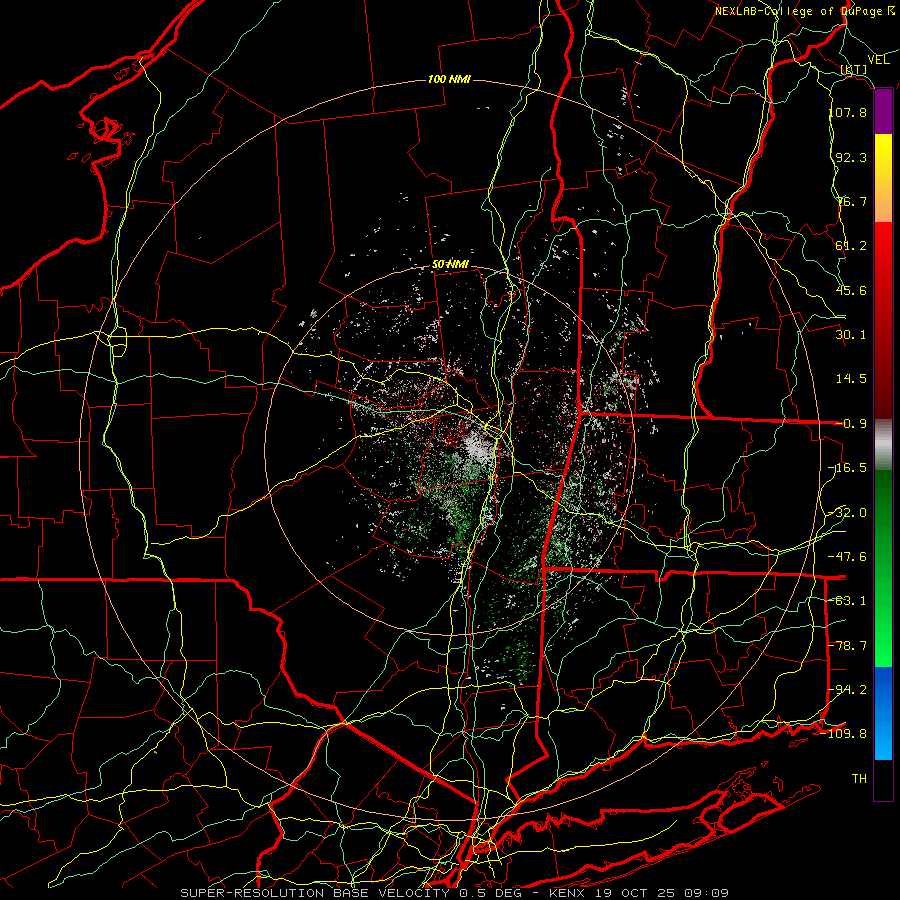The height and width of the screenshot is (900, 900).
Task: Click the -16.5 velocity scale value
Action: pos(848,468)
